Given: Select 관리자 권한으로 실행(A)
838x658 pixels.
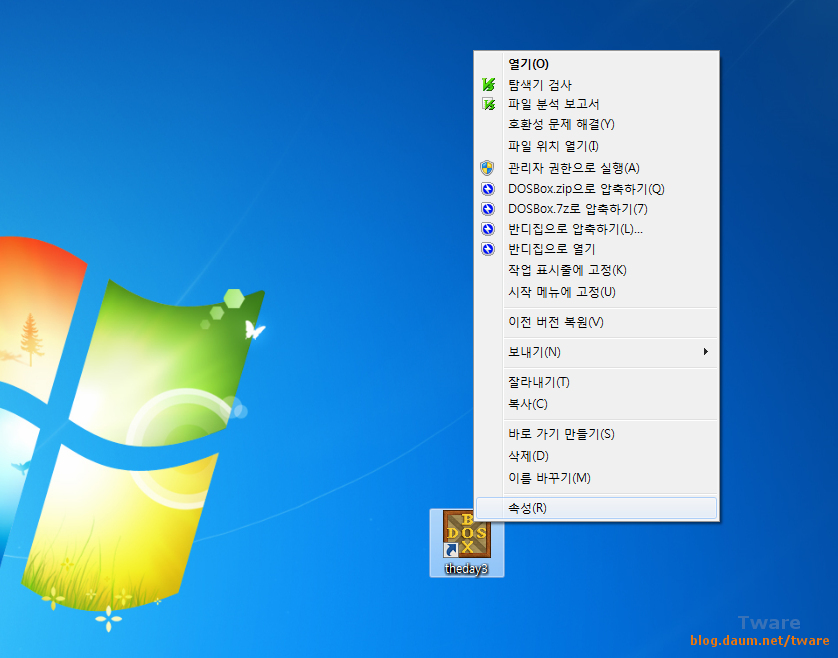Looking at the screenshot, I should tap(596, 168).
